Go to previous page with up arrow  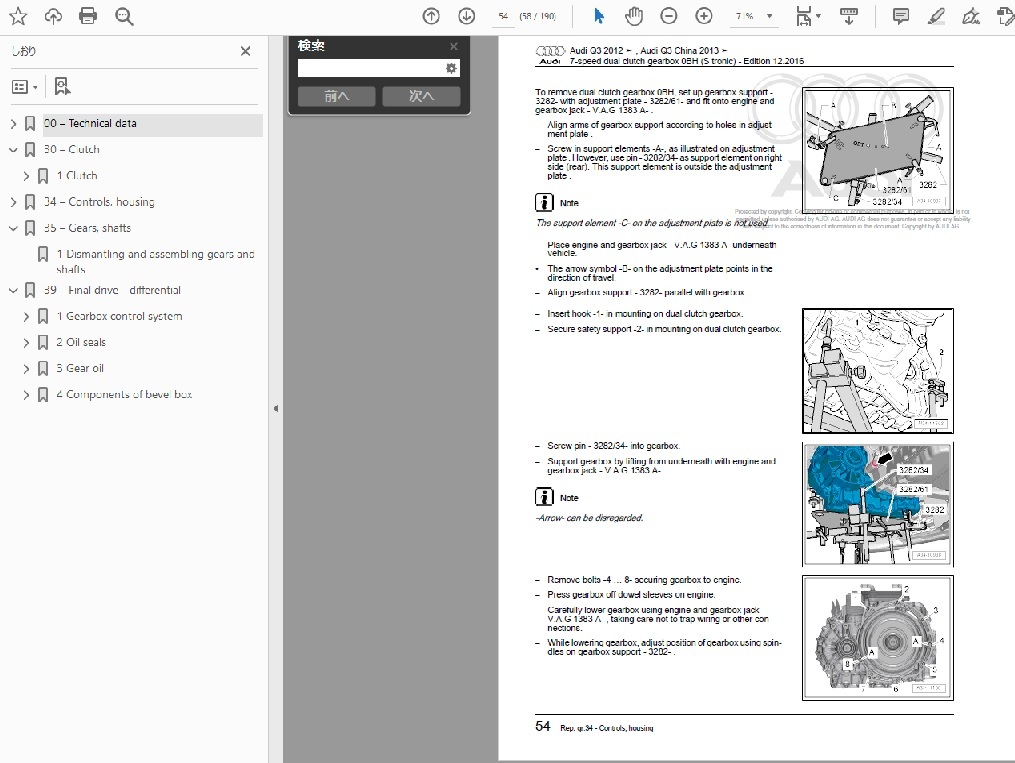tap(431, 16)
